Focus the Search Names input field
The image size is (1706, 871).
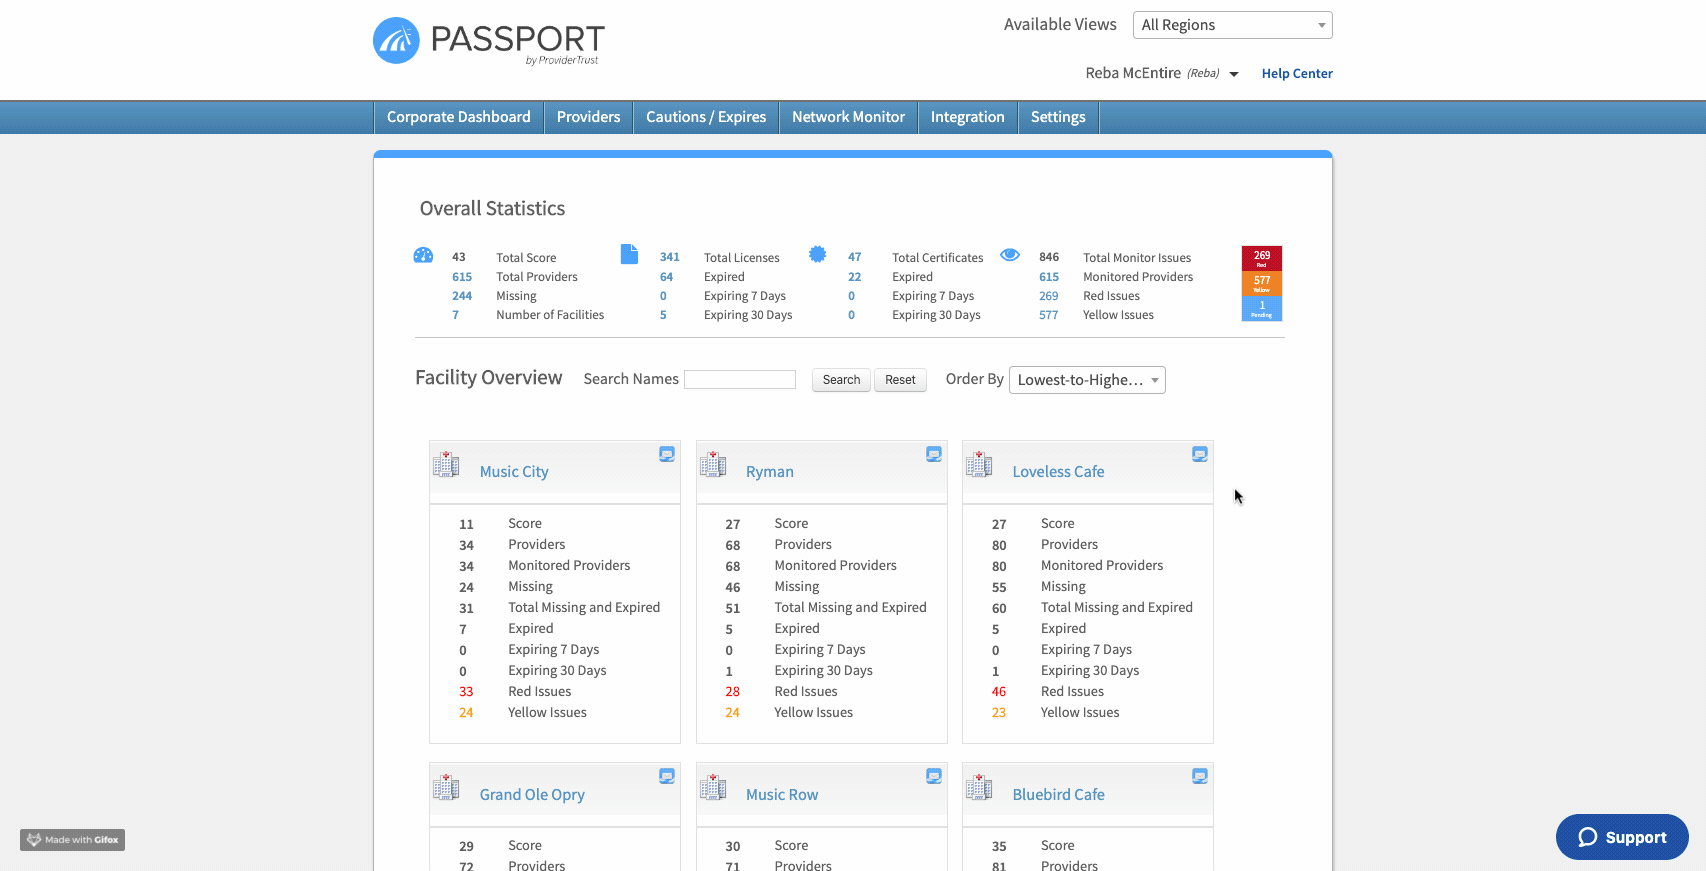click(740, 380)
